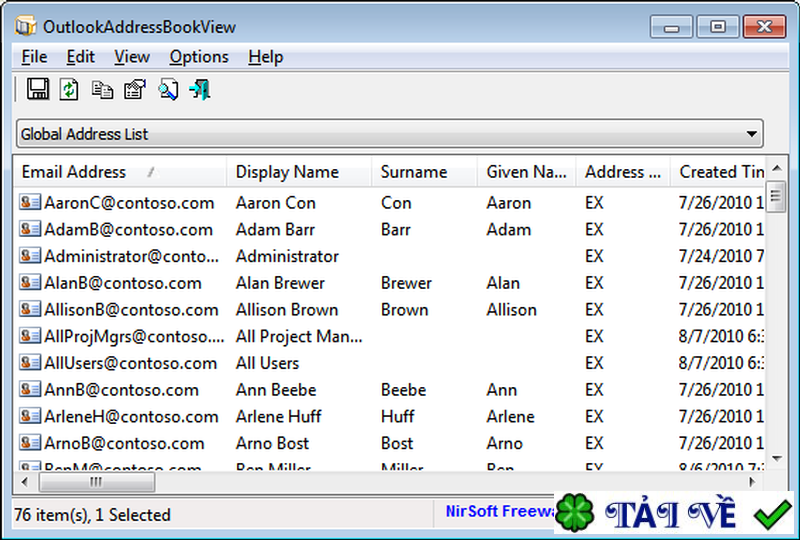Click the Find toolbar icon
Screen dimensions: 800x540
tap(168, 89)
